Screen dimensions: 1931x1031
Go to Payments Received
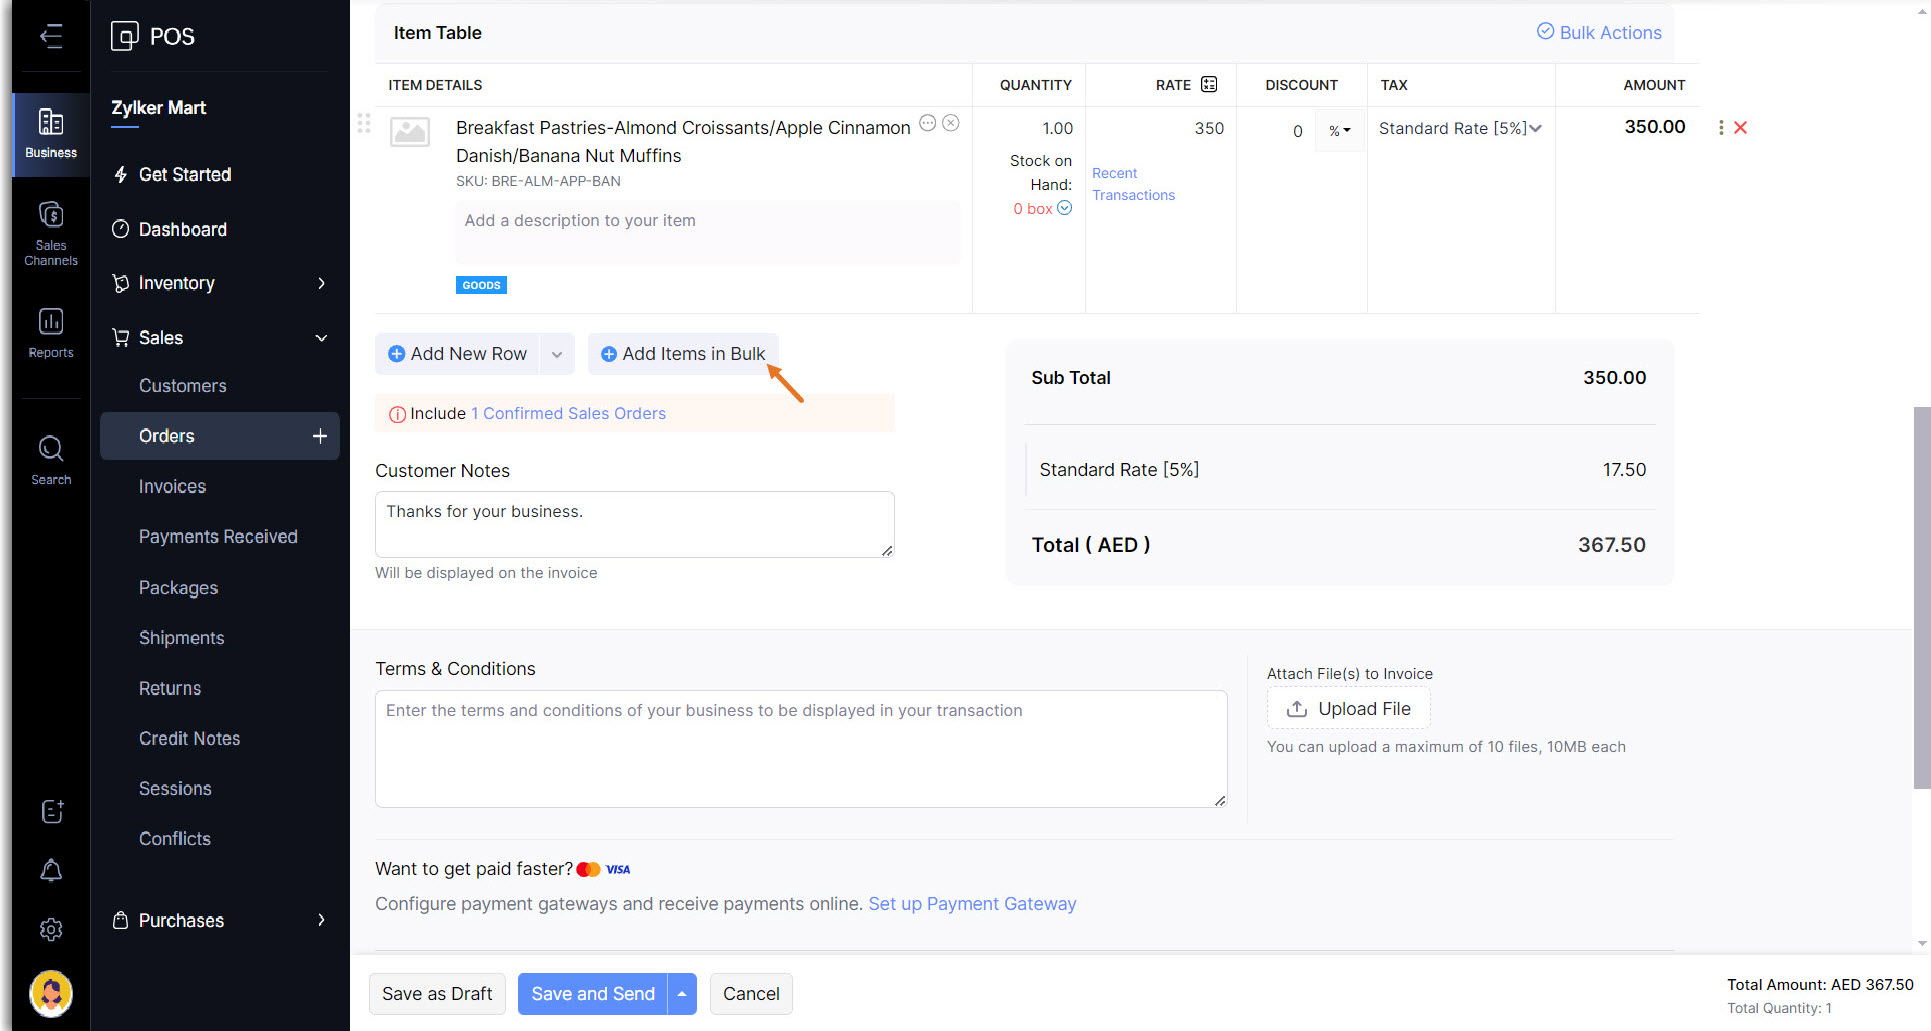coord(218,537)
